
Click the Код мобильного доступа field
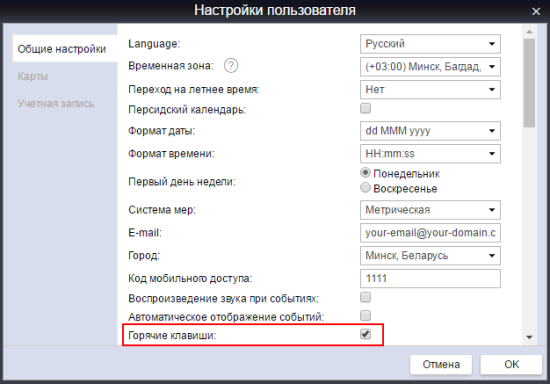[x=430, y=278]
